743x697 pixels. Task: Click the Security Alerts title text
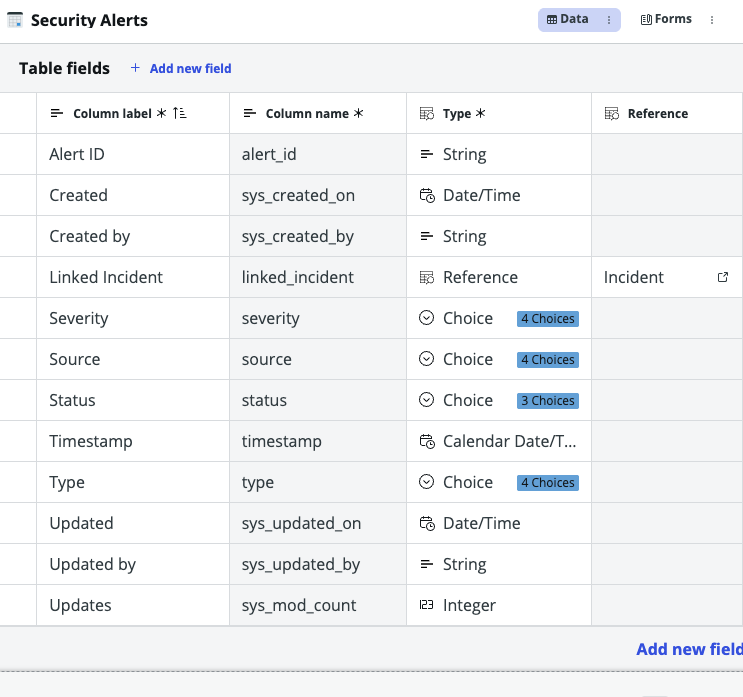coord(89,20)
